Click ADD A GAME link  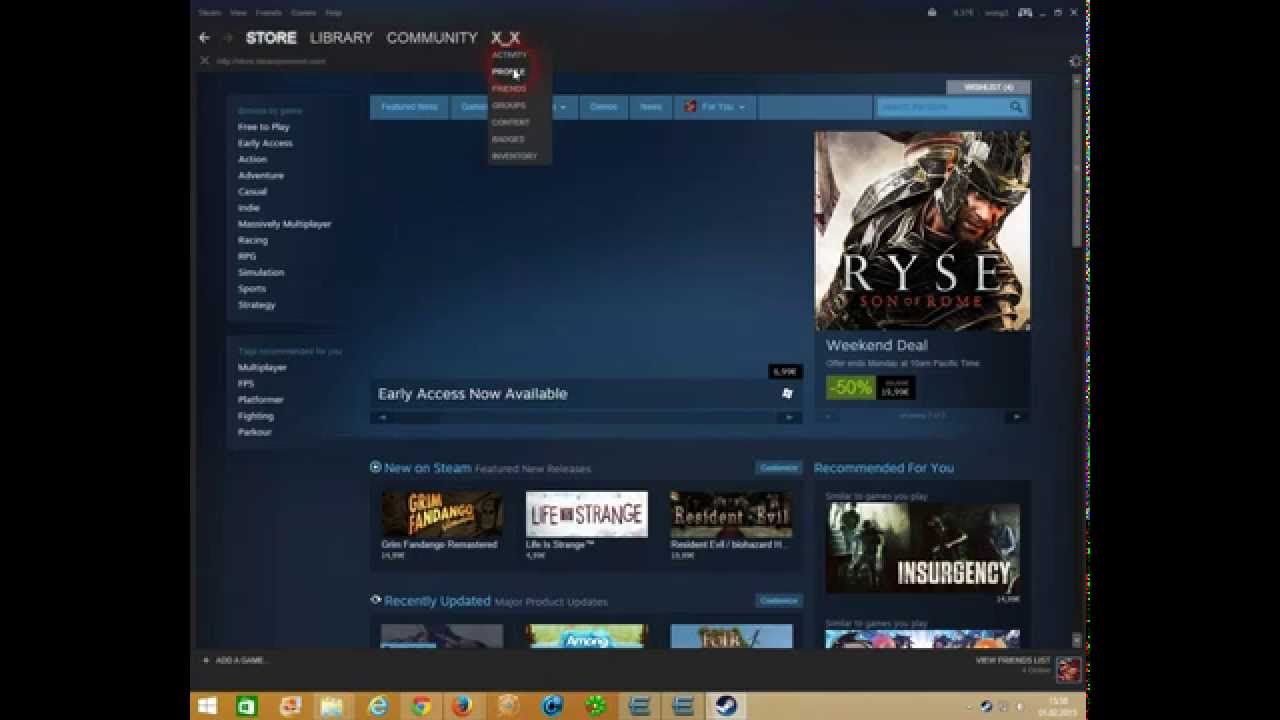point(241,660)
